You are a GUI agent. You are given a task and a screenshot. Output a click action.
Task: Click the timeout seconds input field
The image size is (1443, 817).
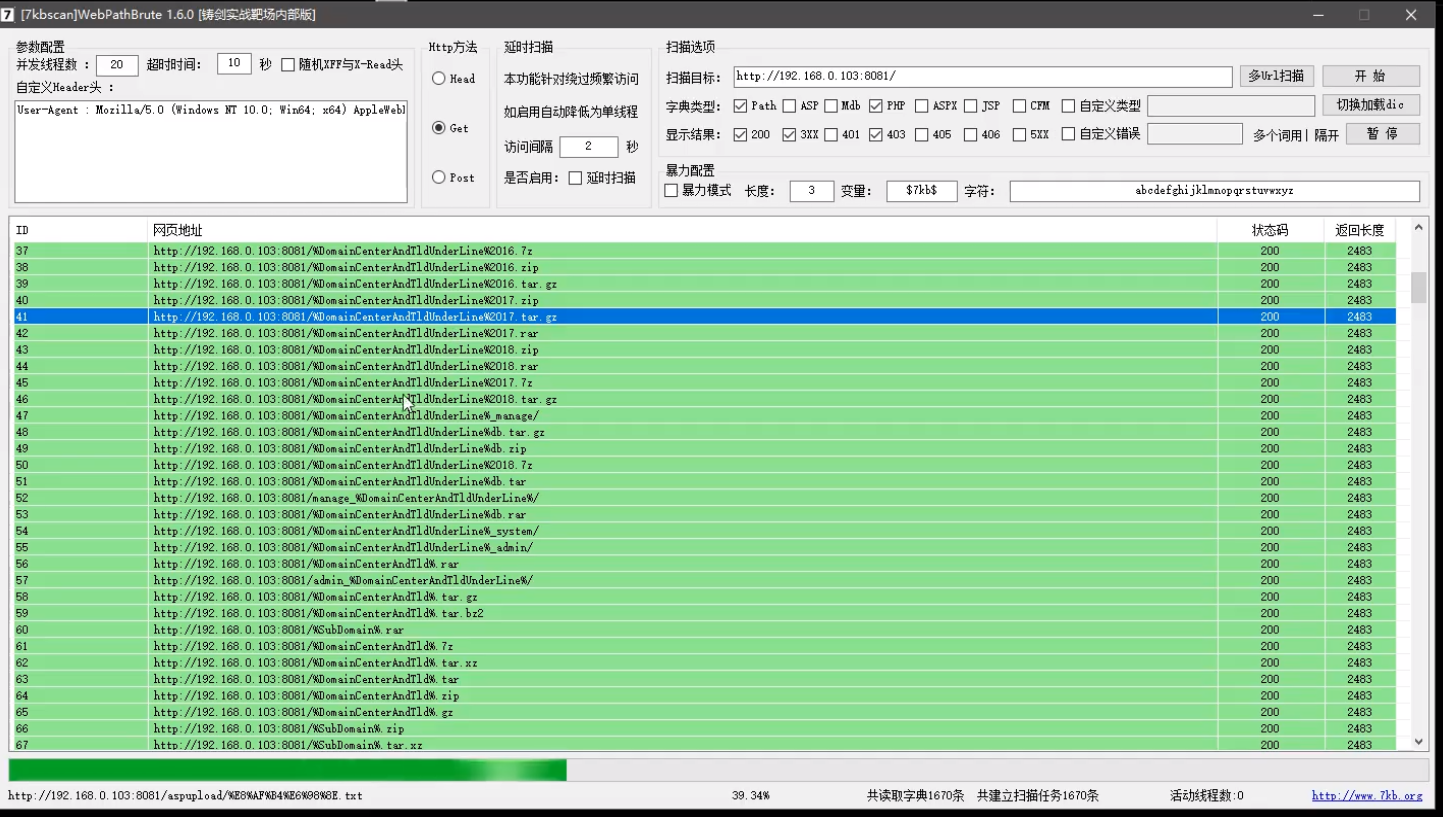click(234, 64)
